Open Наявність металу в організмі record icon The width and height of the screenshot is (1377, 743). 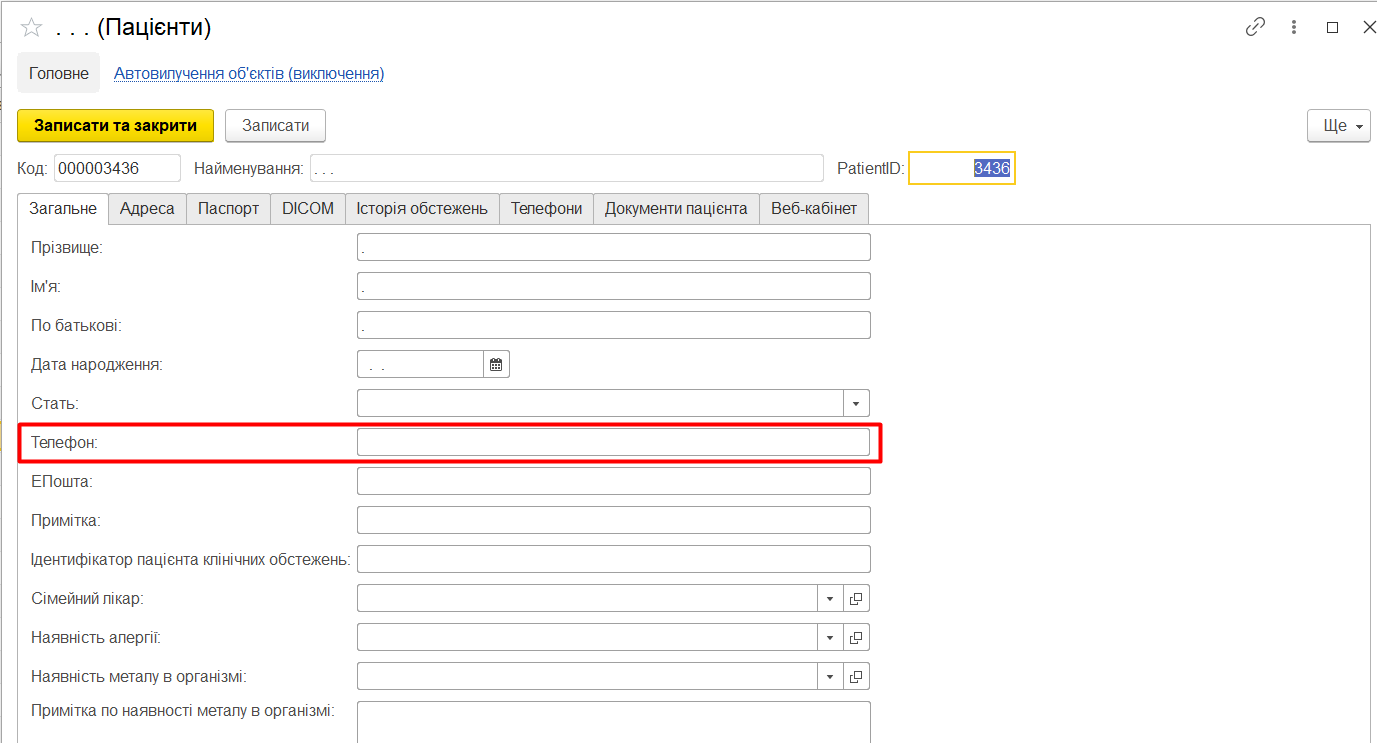point(856,677)
